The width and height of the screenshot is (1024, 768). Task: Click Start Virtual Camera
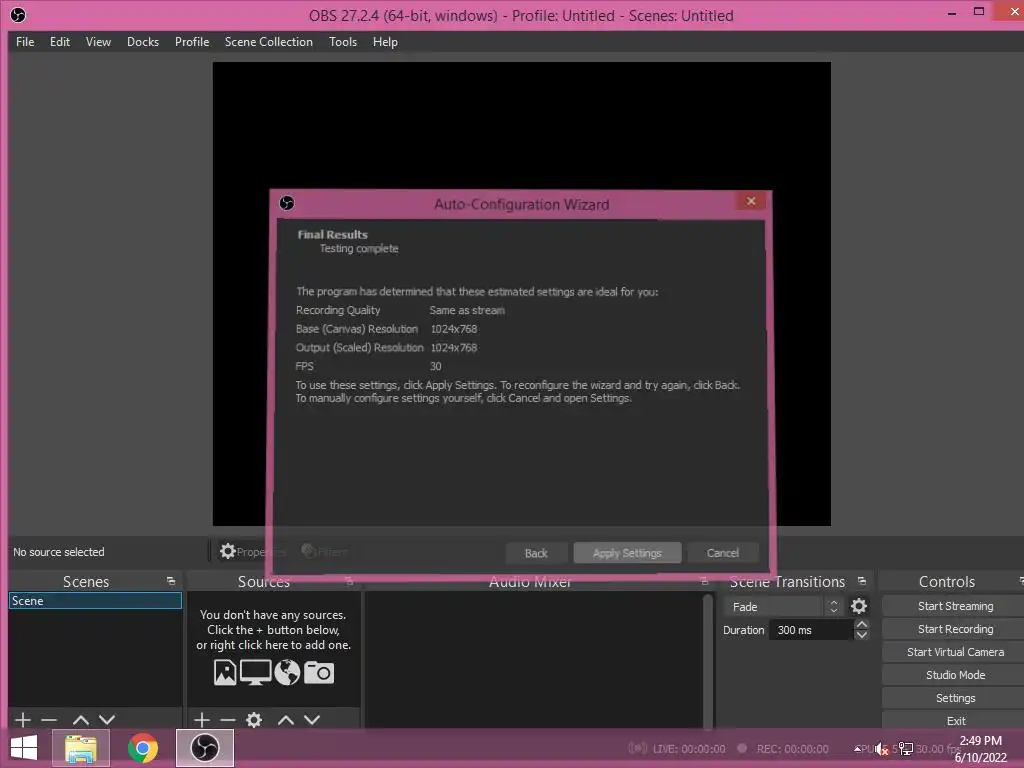(x=955, y=652)
